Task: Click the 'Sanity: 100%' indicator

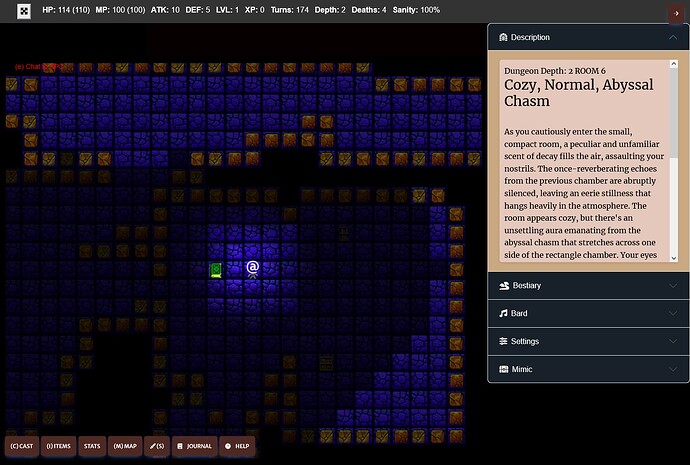Action: point(416,10)
